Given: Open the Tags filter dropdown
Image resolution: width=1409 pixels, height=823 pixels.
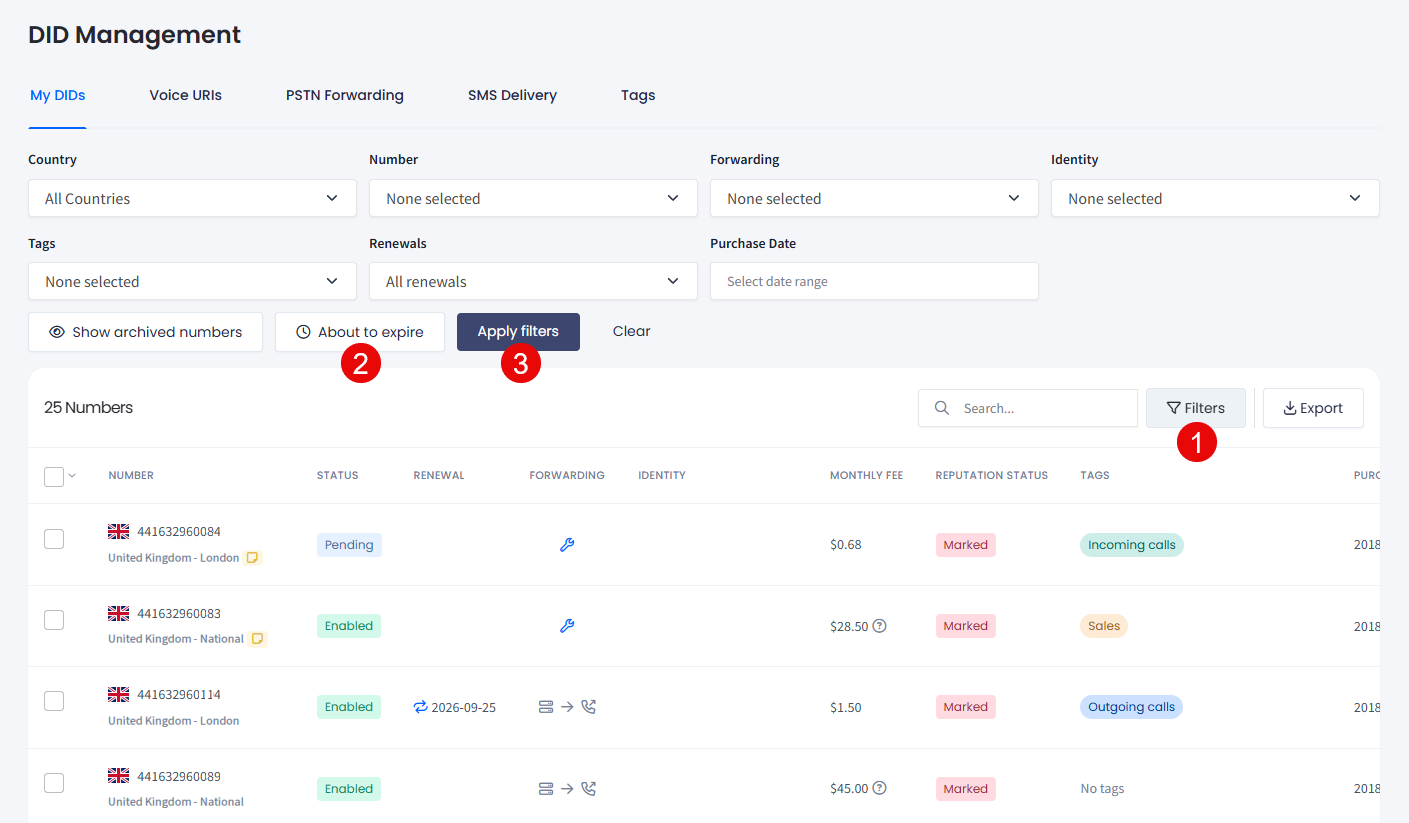Looking at the screenshot, I should pyautogui.click(x=192, y=281).
